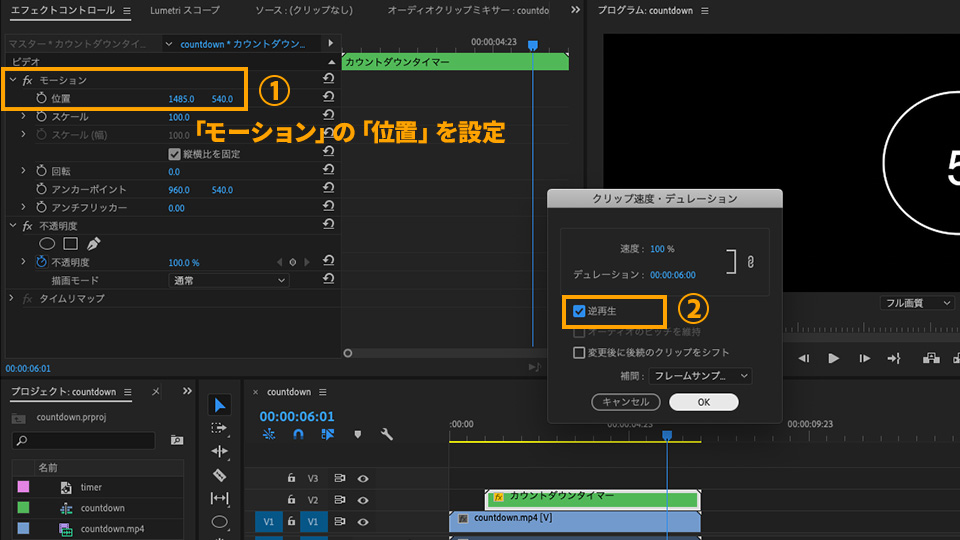Uncheck the 逆再生 checkbox
The width and height of the screenshot is (960, 540).
[x=579, y=311]
